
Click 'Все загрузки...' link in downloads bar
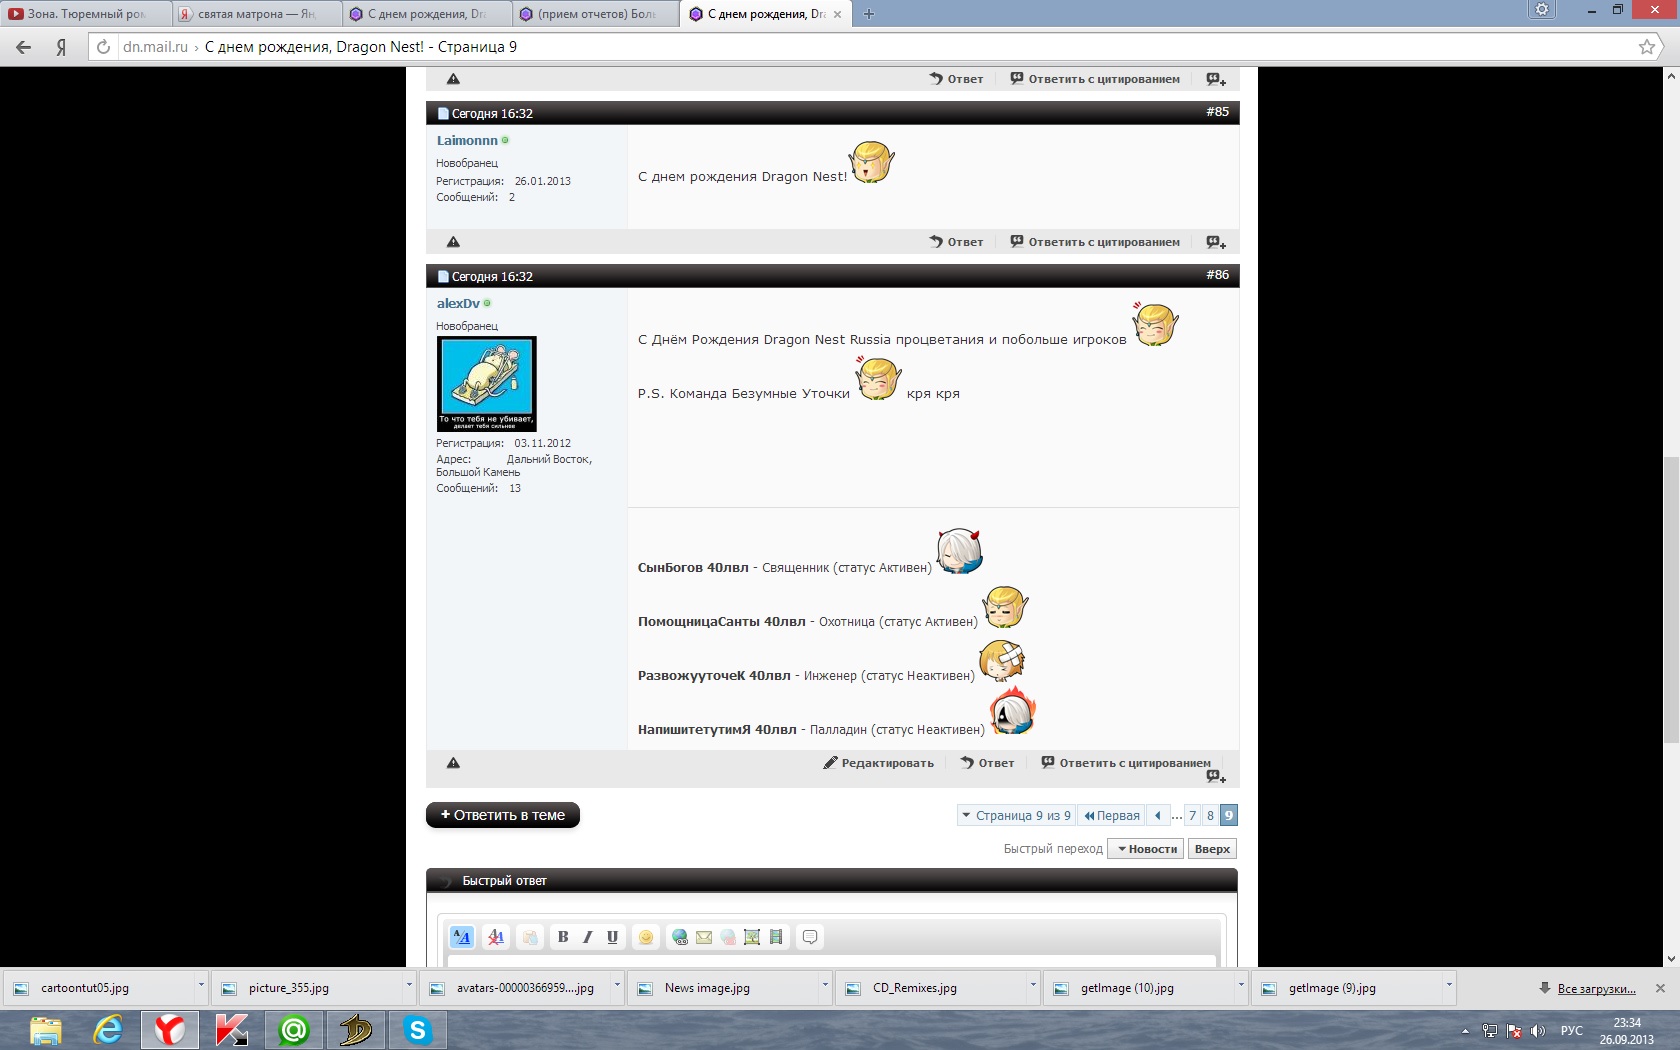coord(1596,989)
